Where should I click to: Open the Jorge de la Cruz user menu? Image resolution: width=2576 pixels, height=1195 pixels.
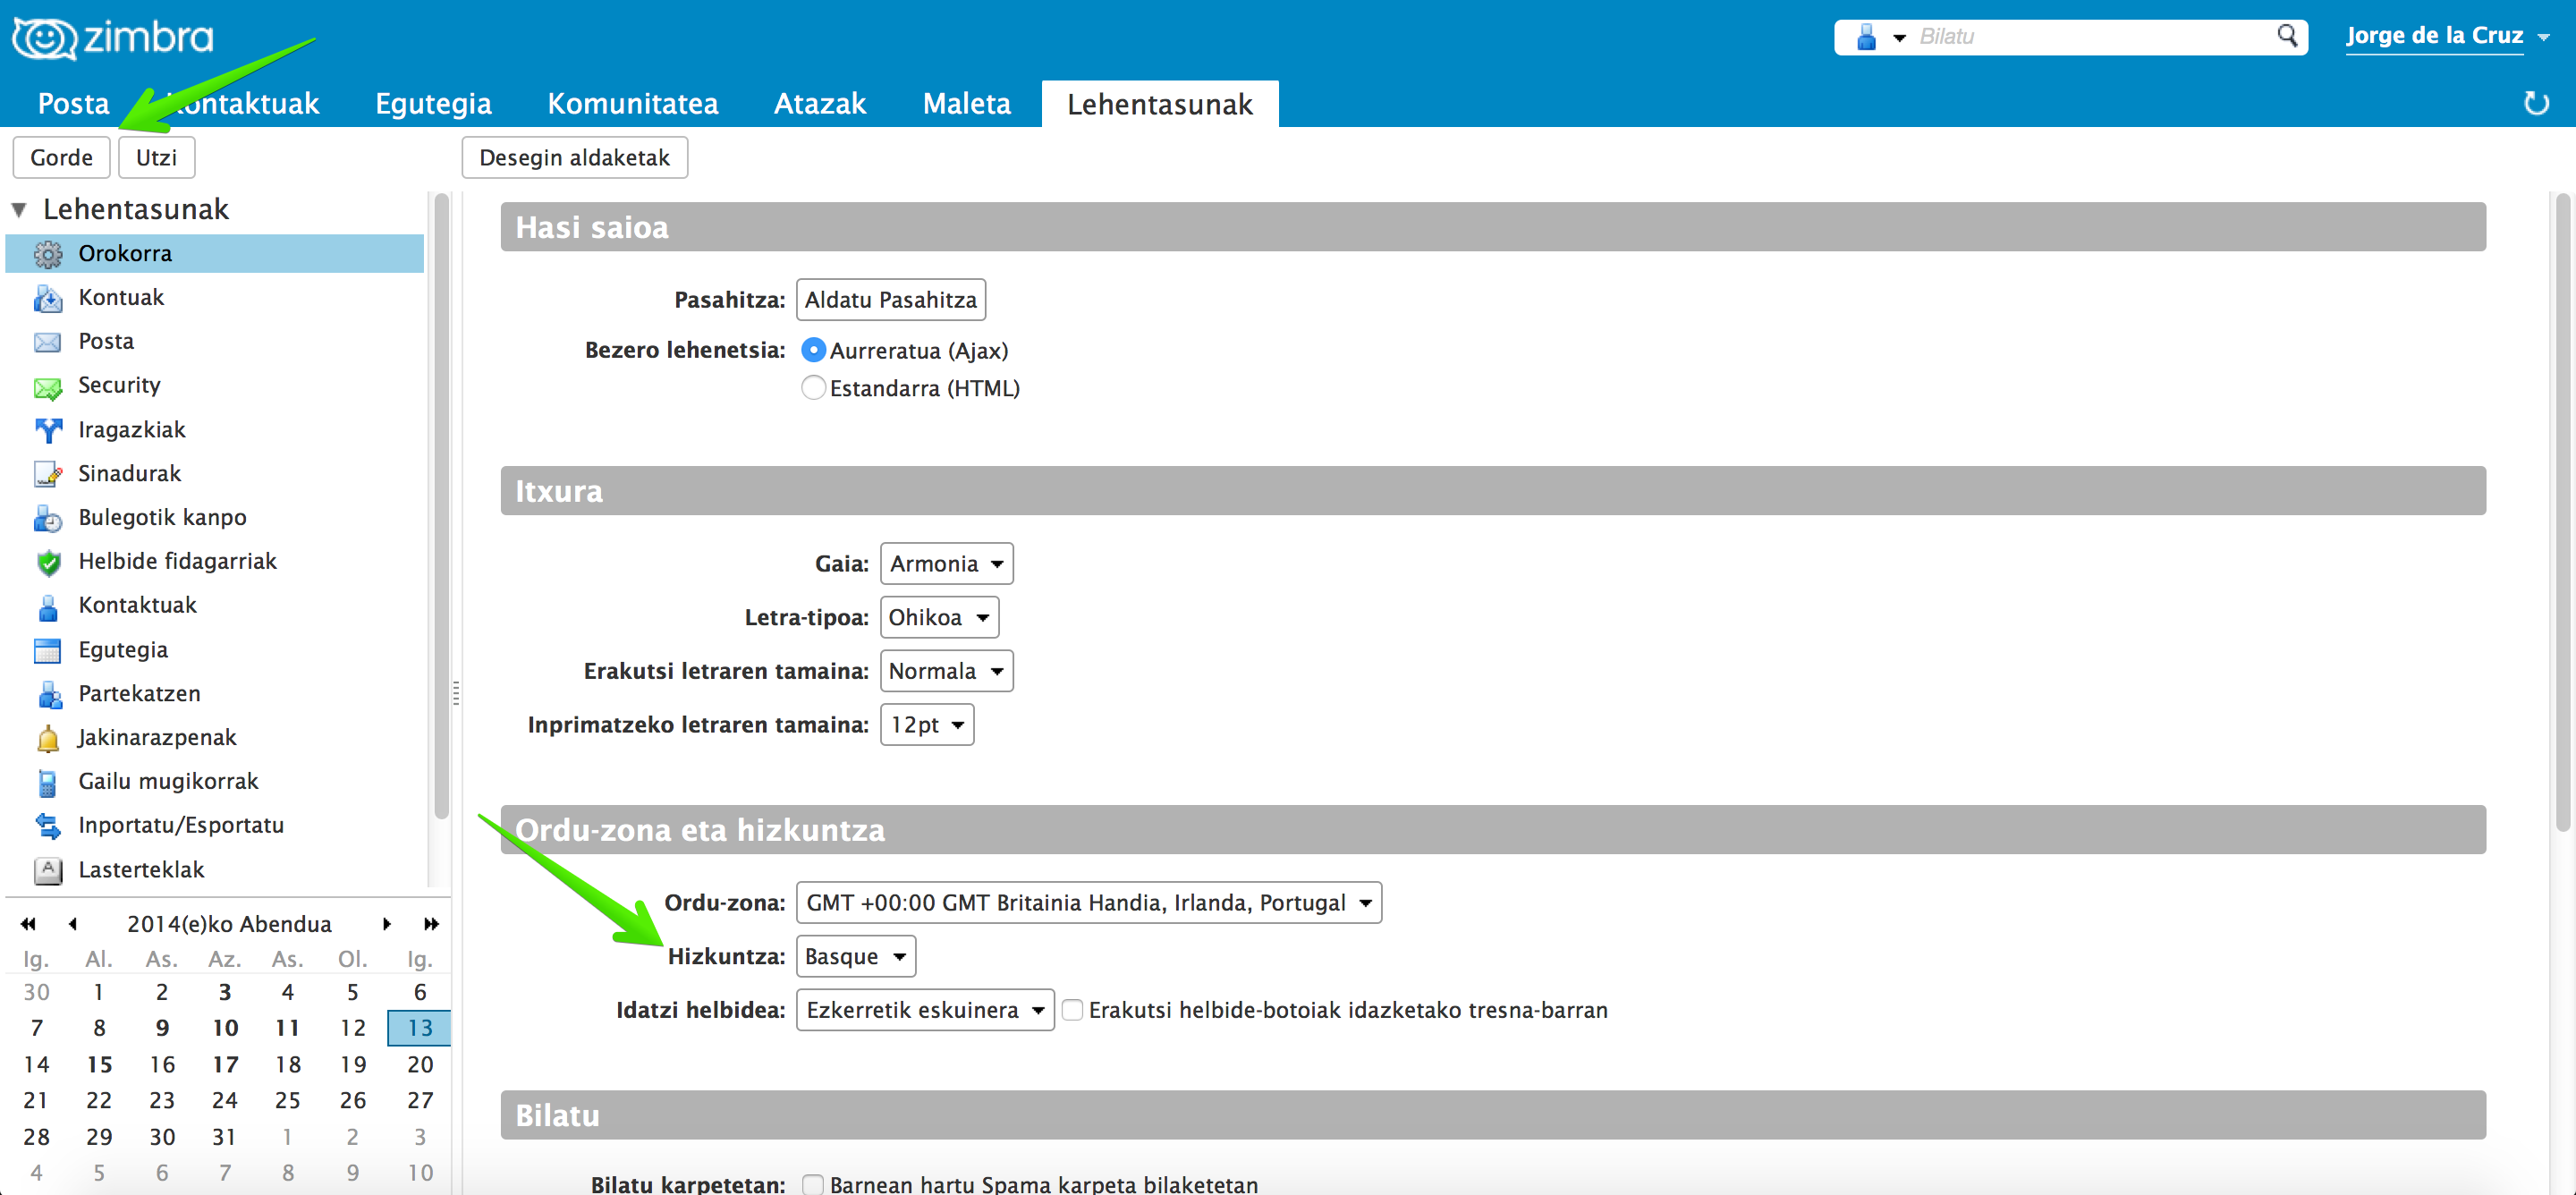coord(2446,36)
